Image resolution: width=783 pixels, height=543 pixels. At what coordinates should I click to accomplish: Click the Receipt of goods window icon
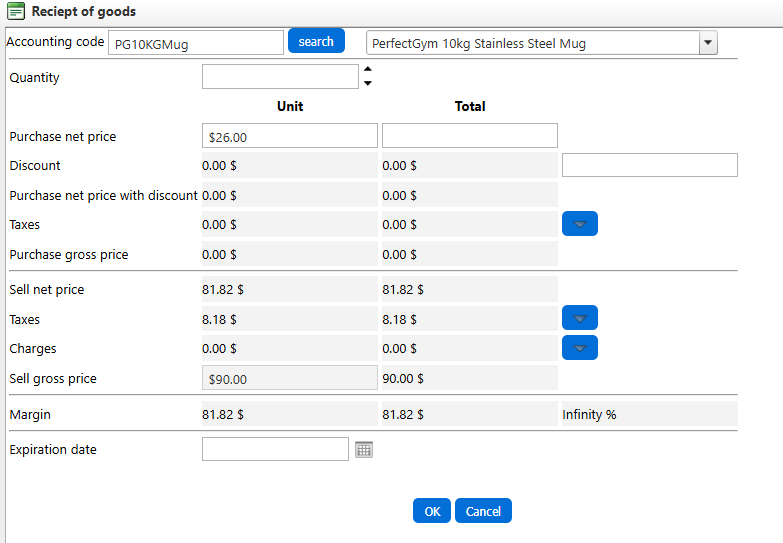pyautogui.click(x=16, y=12)
